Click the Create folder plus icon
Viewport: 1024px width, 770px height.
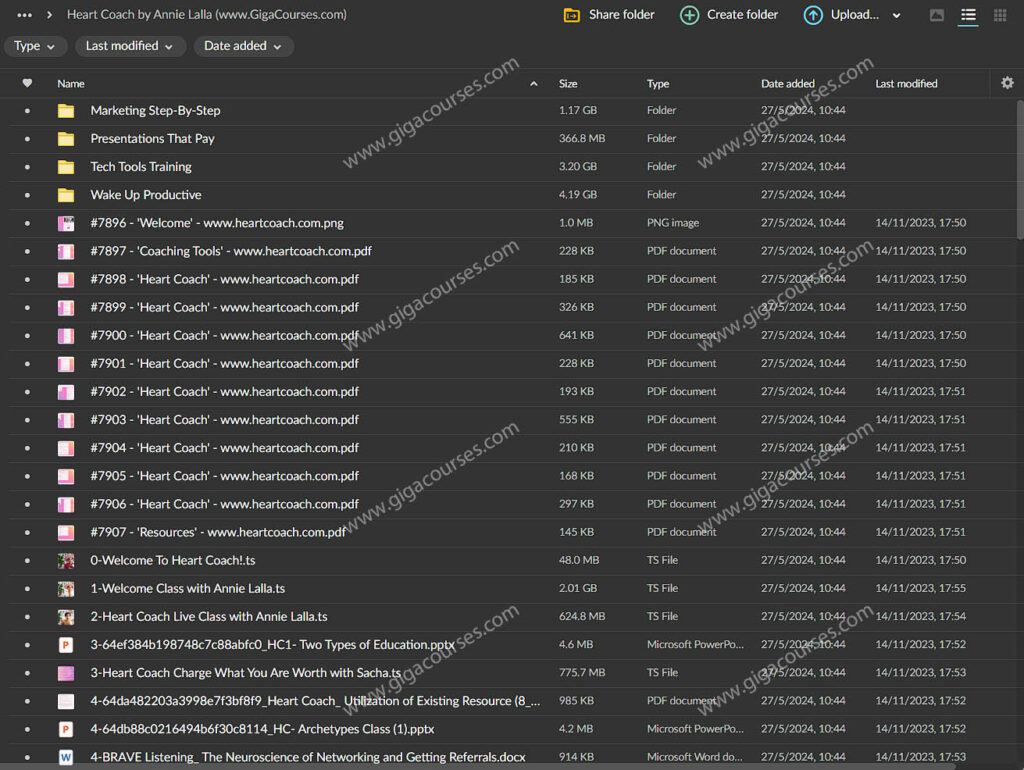pyautogui.click(x=689, y=15)
